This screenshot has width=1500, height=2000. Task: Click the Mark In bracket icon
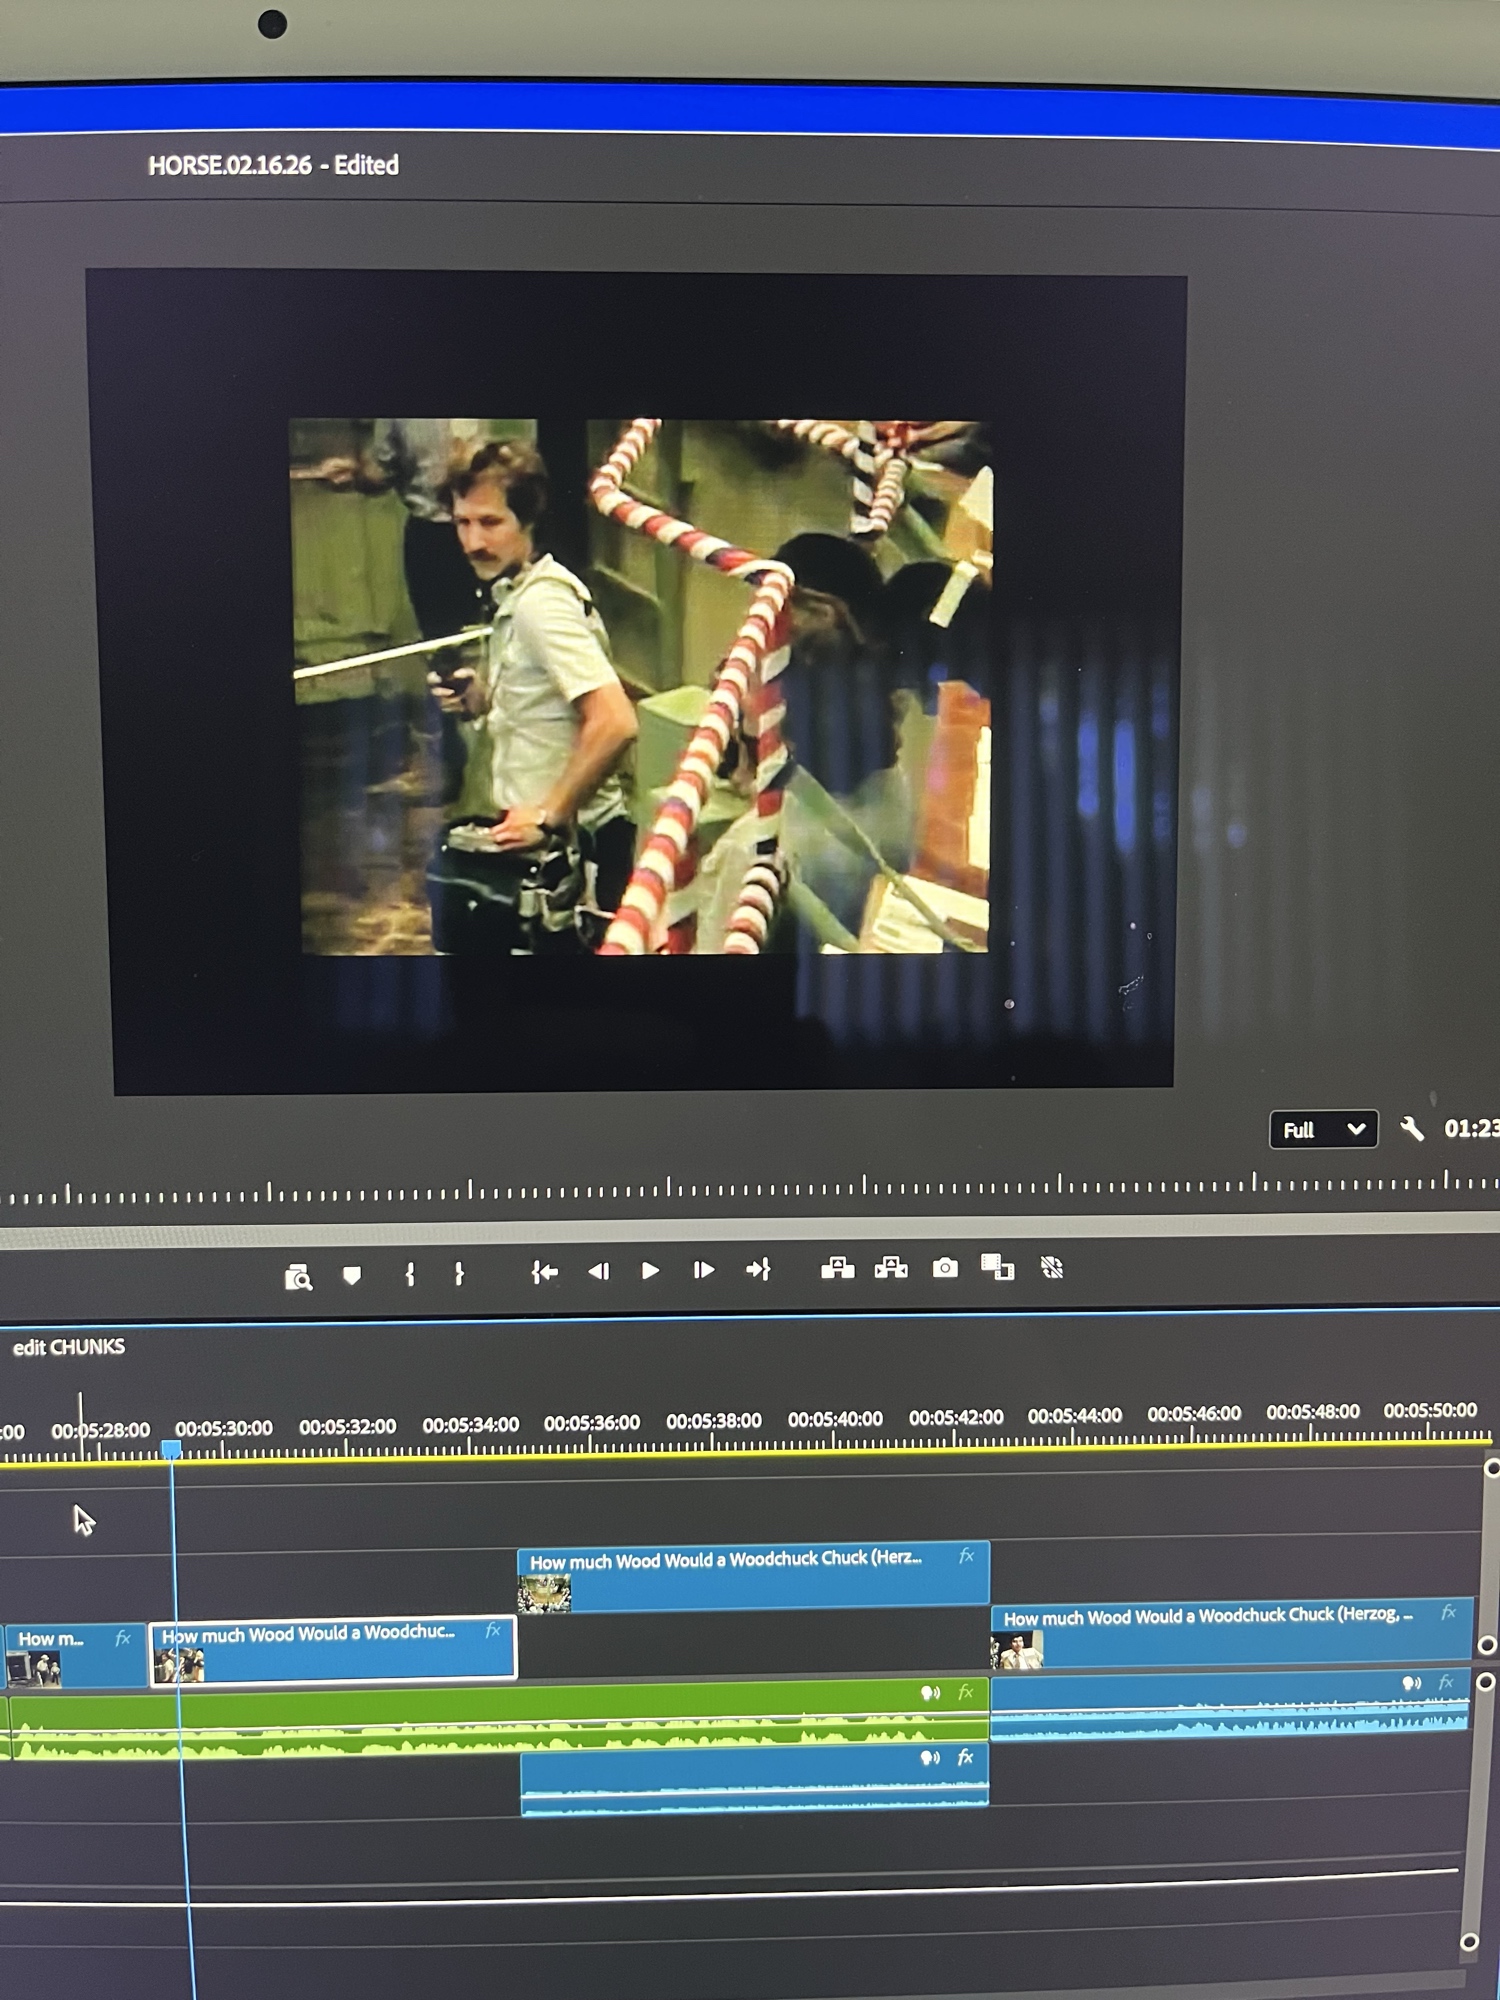click(409, 1274)
